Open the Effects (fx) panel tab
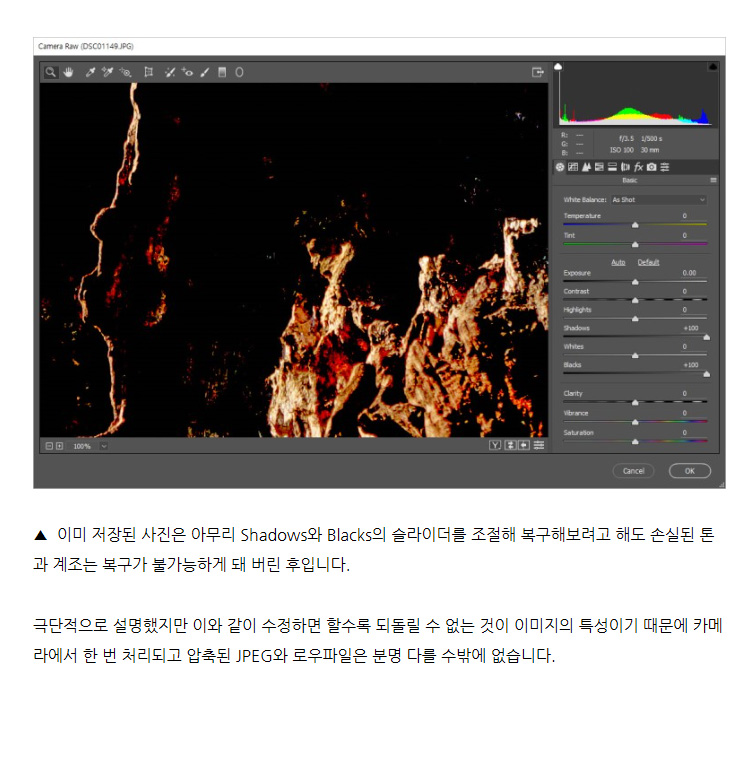The height and width of the screenshot is (758, 754). (638, 167)
